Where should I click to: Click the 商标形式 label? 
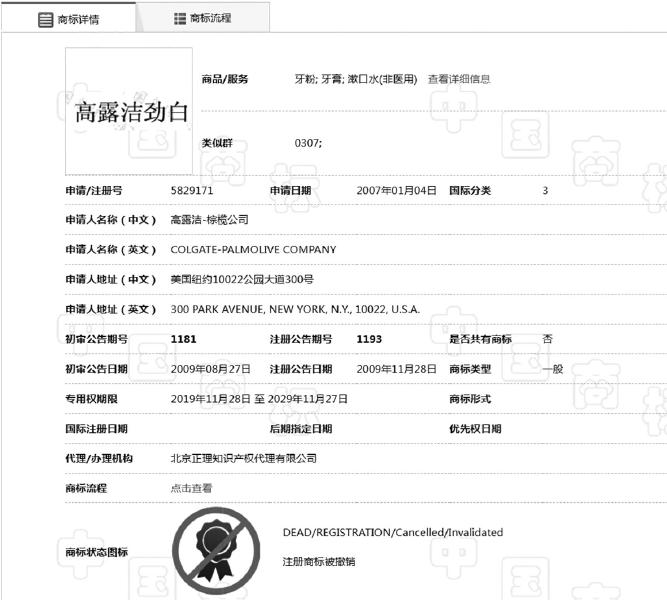coord(470,399)
